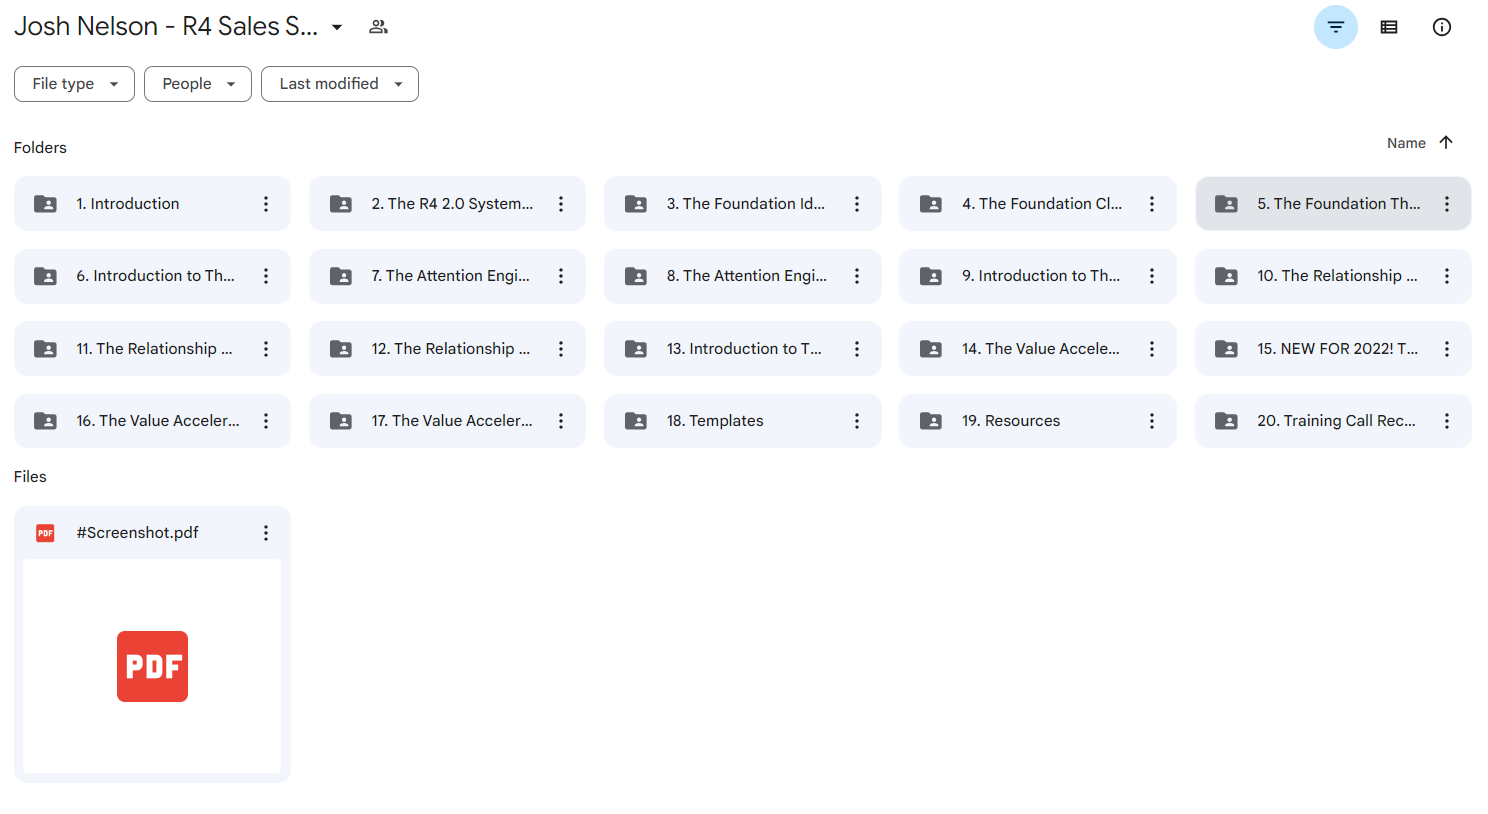The image size is (1488, 814).
Task: Open more actions for 3. The Foundation Id...
Action: pos(857,204)
